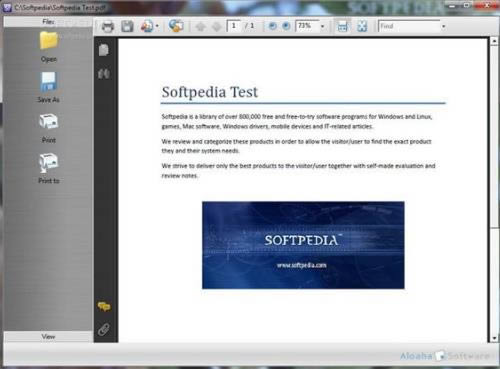Expand the 73% zoom level dropdown
Image resolution: width=500 pixels, height=369 pixels.
[322, 26]
